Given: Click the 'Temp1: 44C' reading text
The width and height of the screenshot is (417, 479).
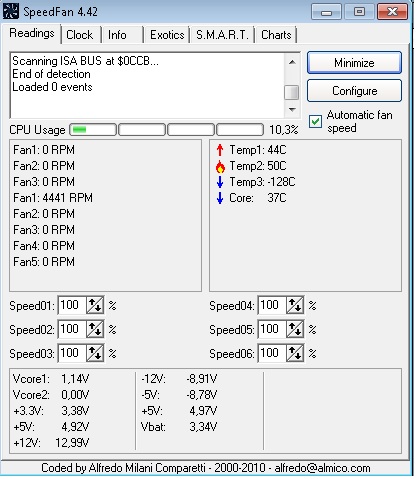Looking at the screenshot, I should click(x=258, y=150).
